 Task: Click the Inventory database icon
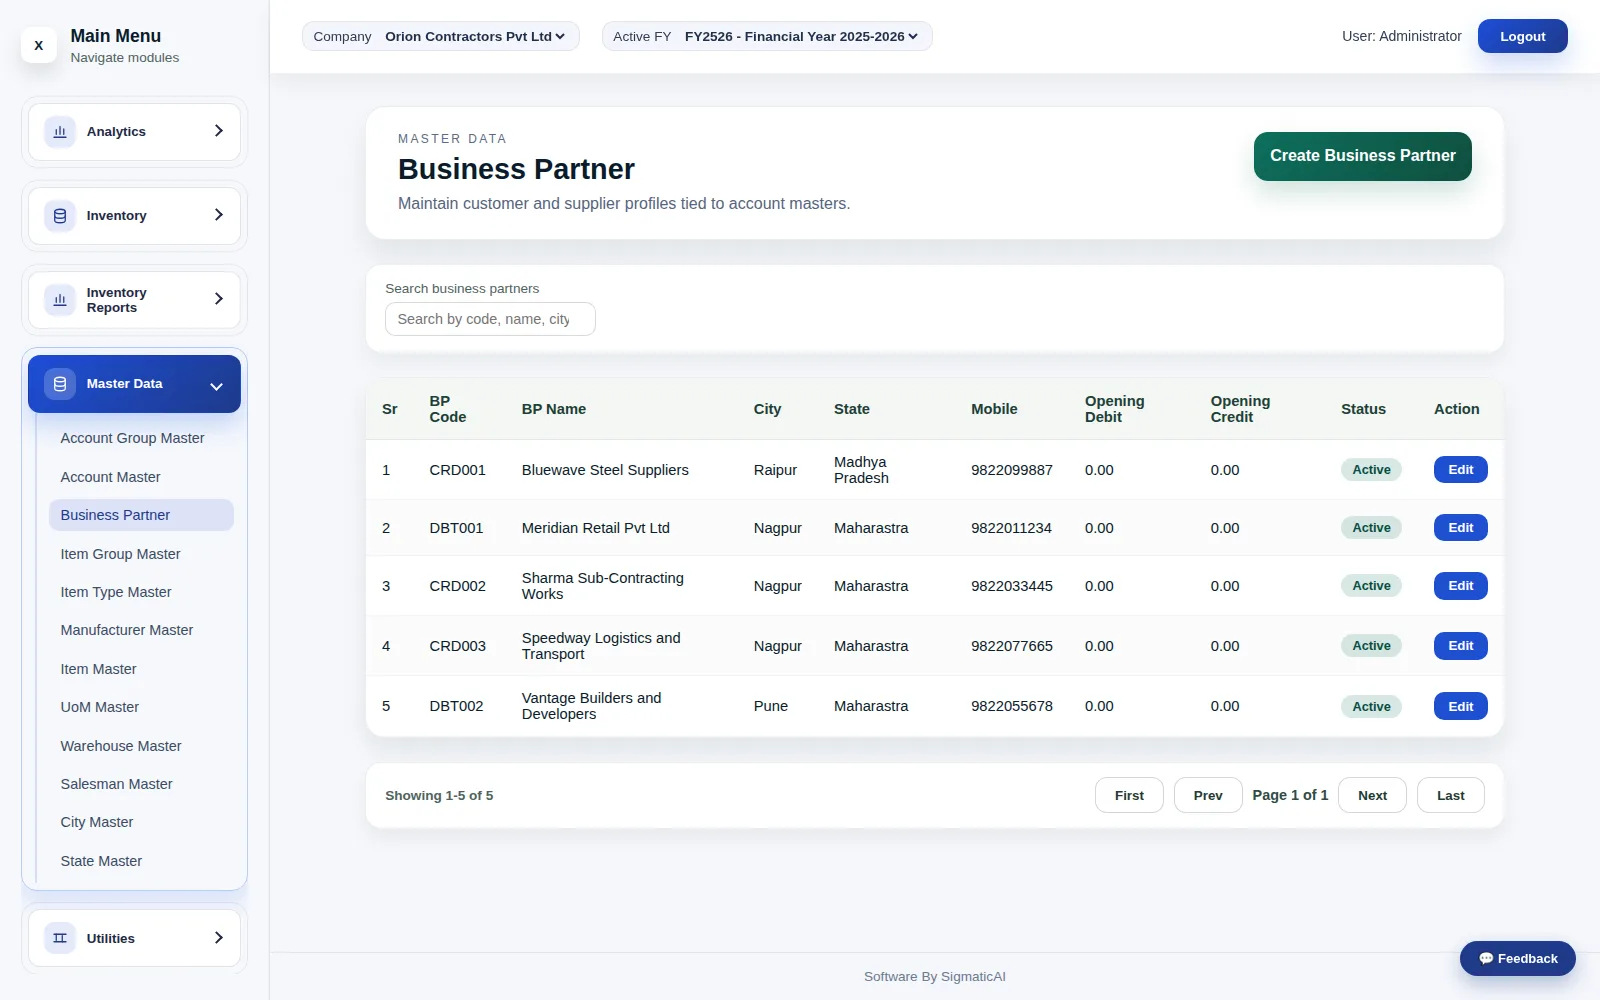pos(60,215)
